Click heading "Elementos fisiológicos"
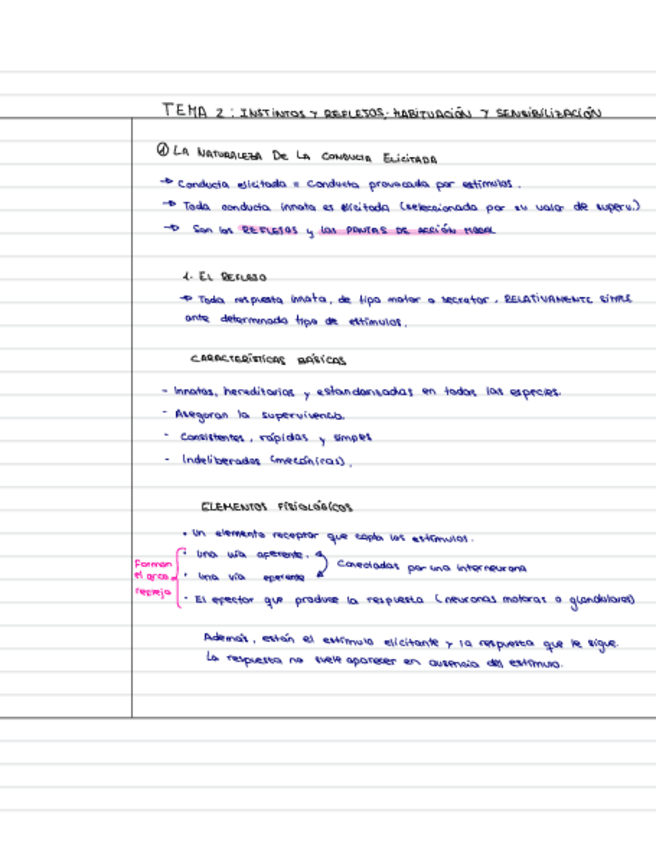The width and height of the screenshot is (656, 848). click(277, 507)
